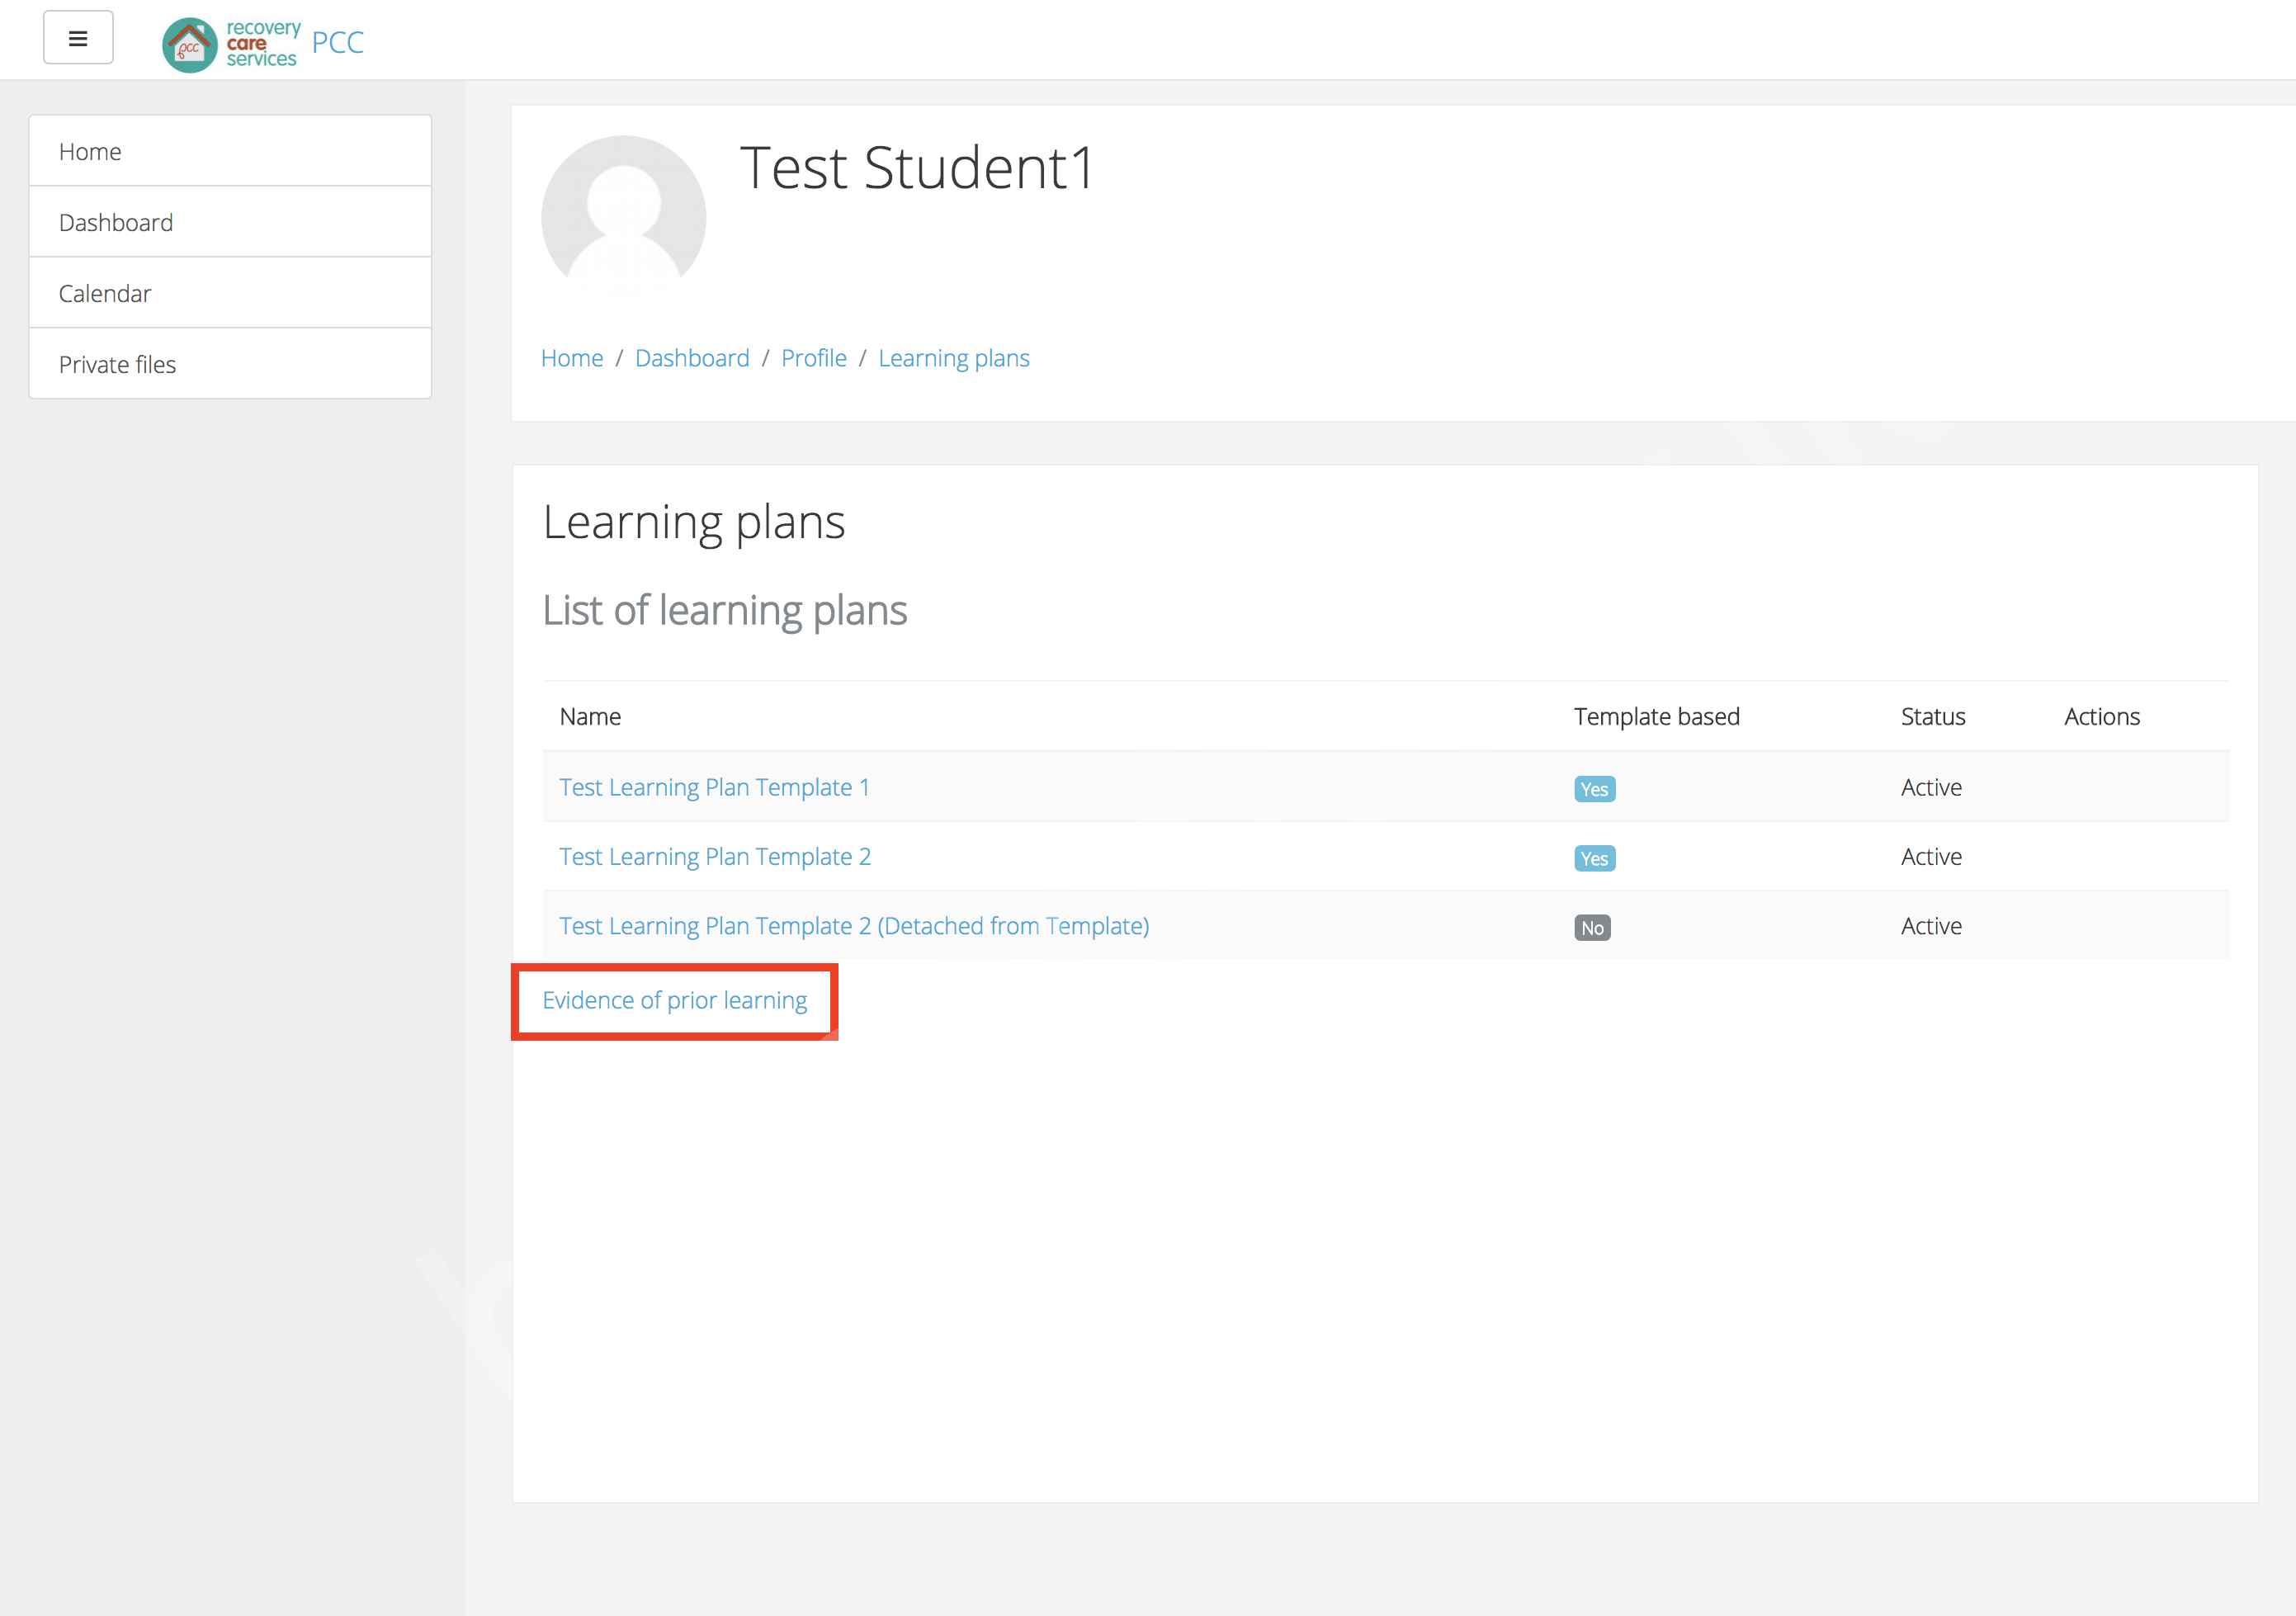2296x1616 pixels.
Task: Go to Dashboard in the breadcrumb
Action: coord(692,358)
